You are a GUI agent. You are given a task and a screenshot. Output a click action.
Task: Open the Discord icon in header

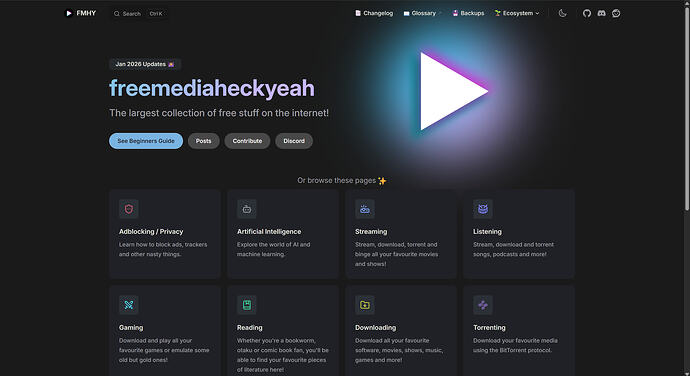[x=601, y=13]
